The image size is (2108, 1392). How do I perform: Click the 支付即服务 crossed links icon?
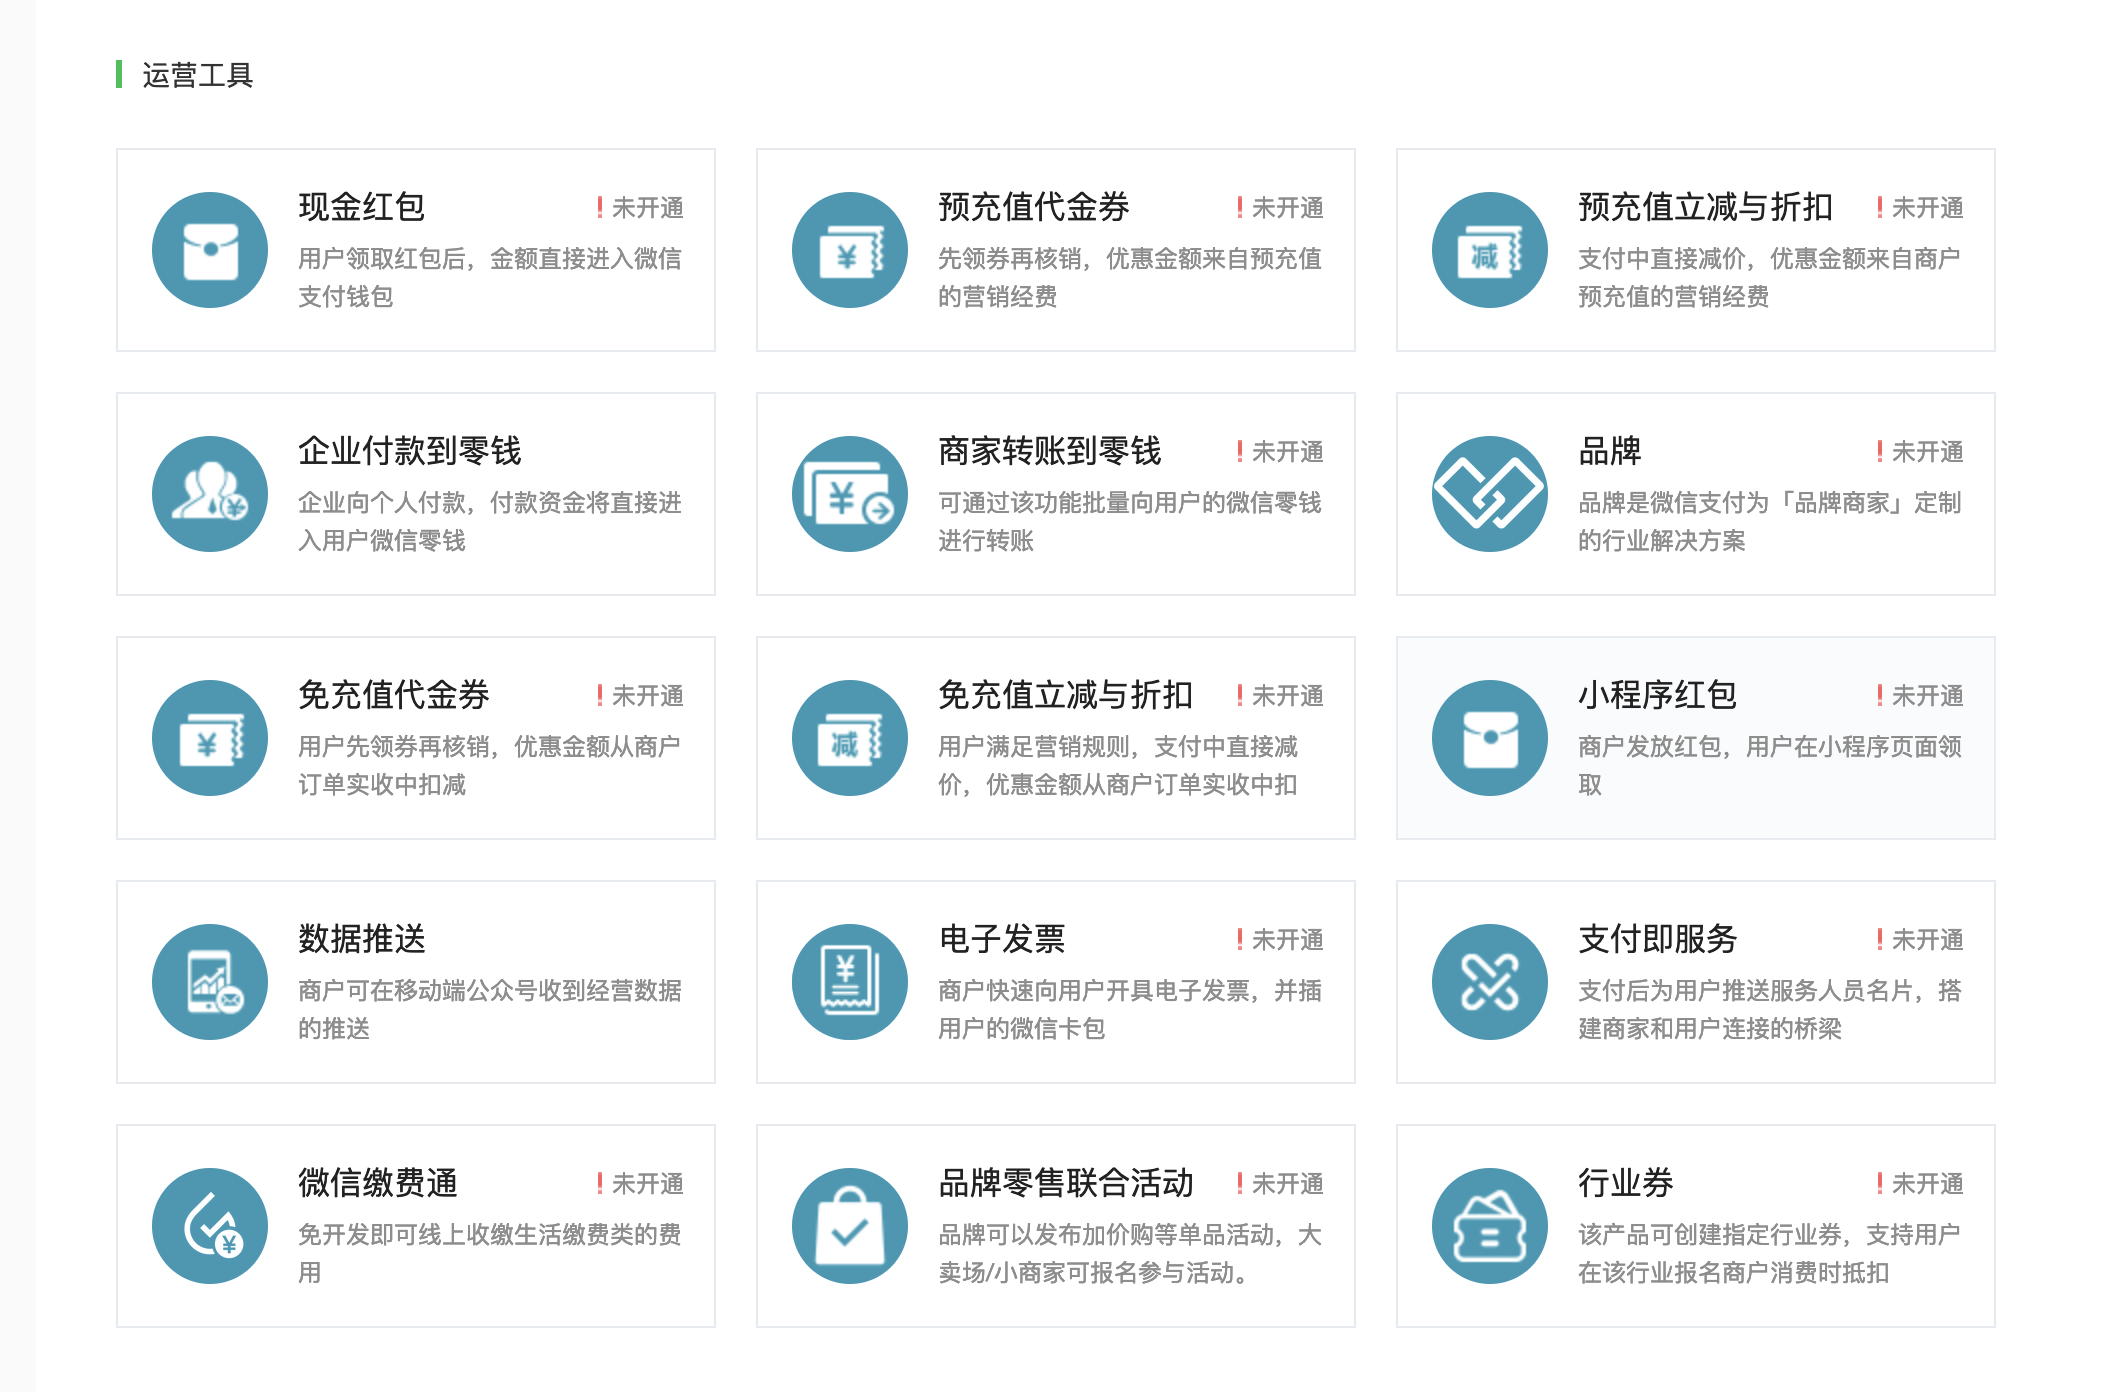1490,982
